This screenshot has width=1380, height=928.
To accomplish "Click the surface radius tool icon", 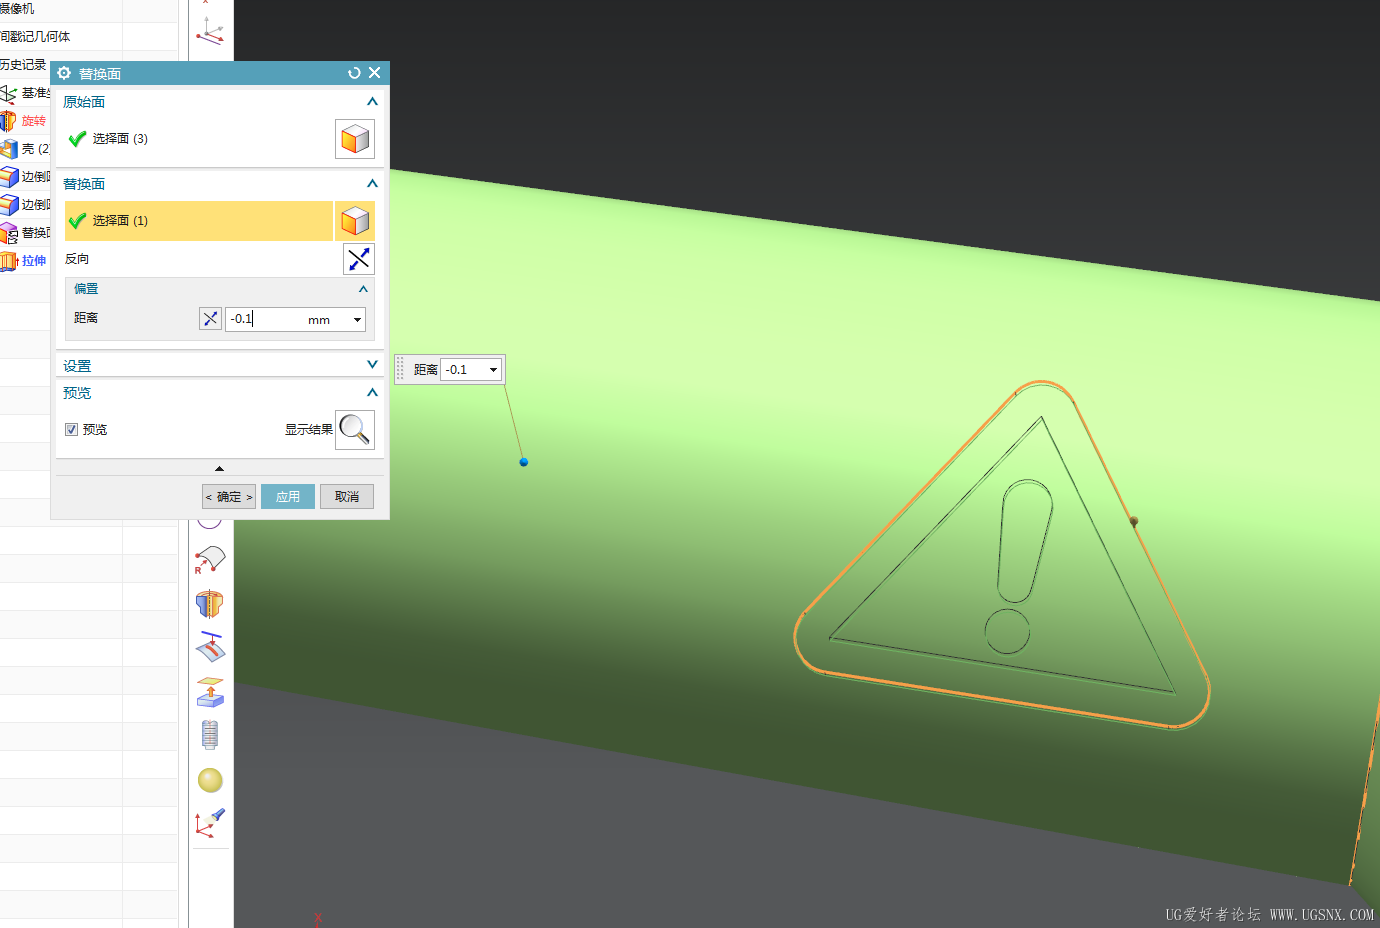I will pos(209,560).
